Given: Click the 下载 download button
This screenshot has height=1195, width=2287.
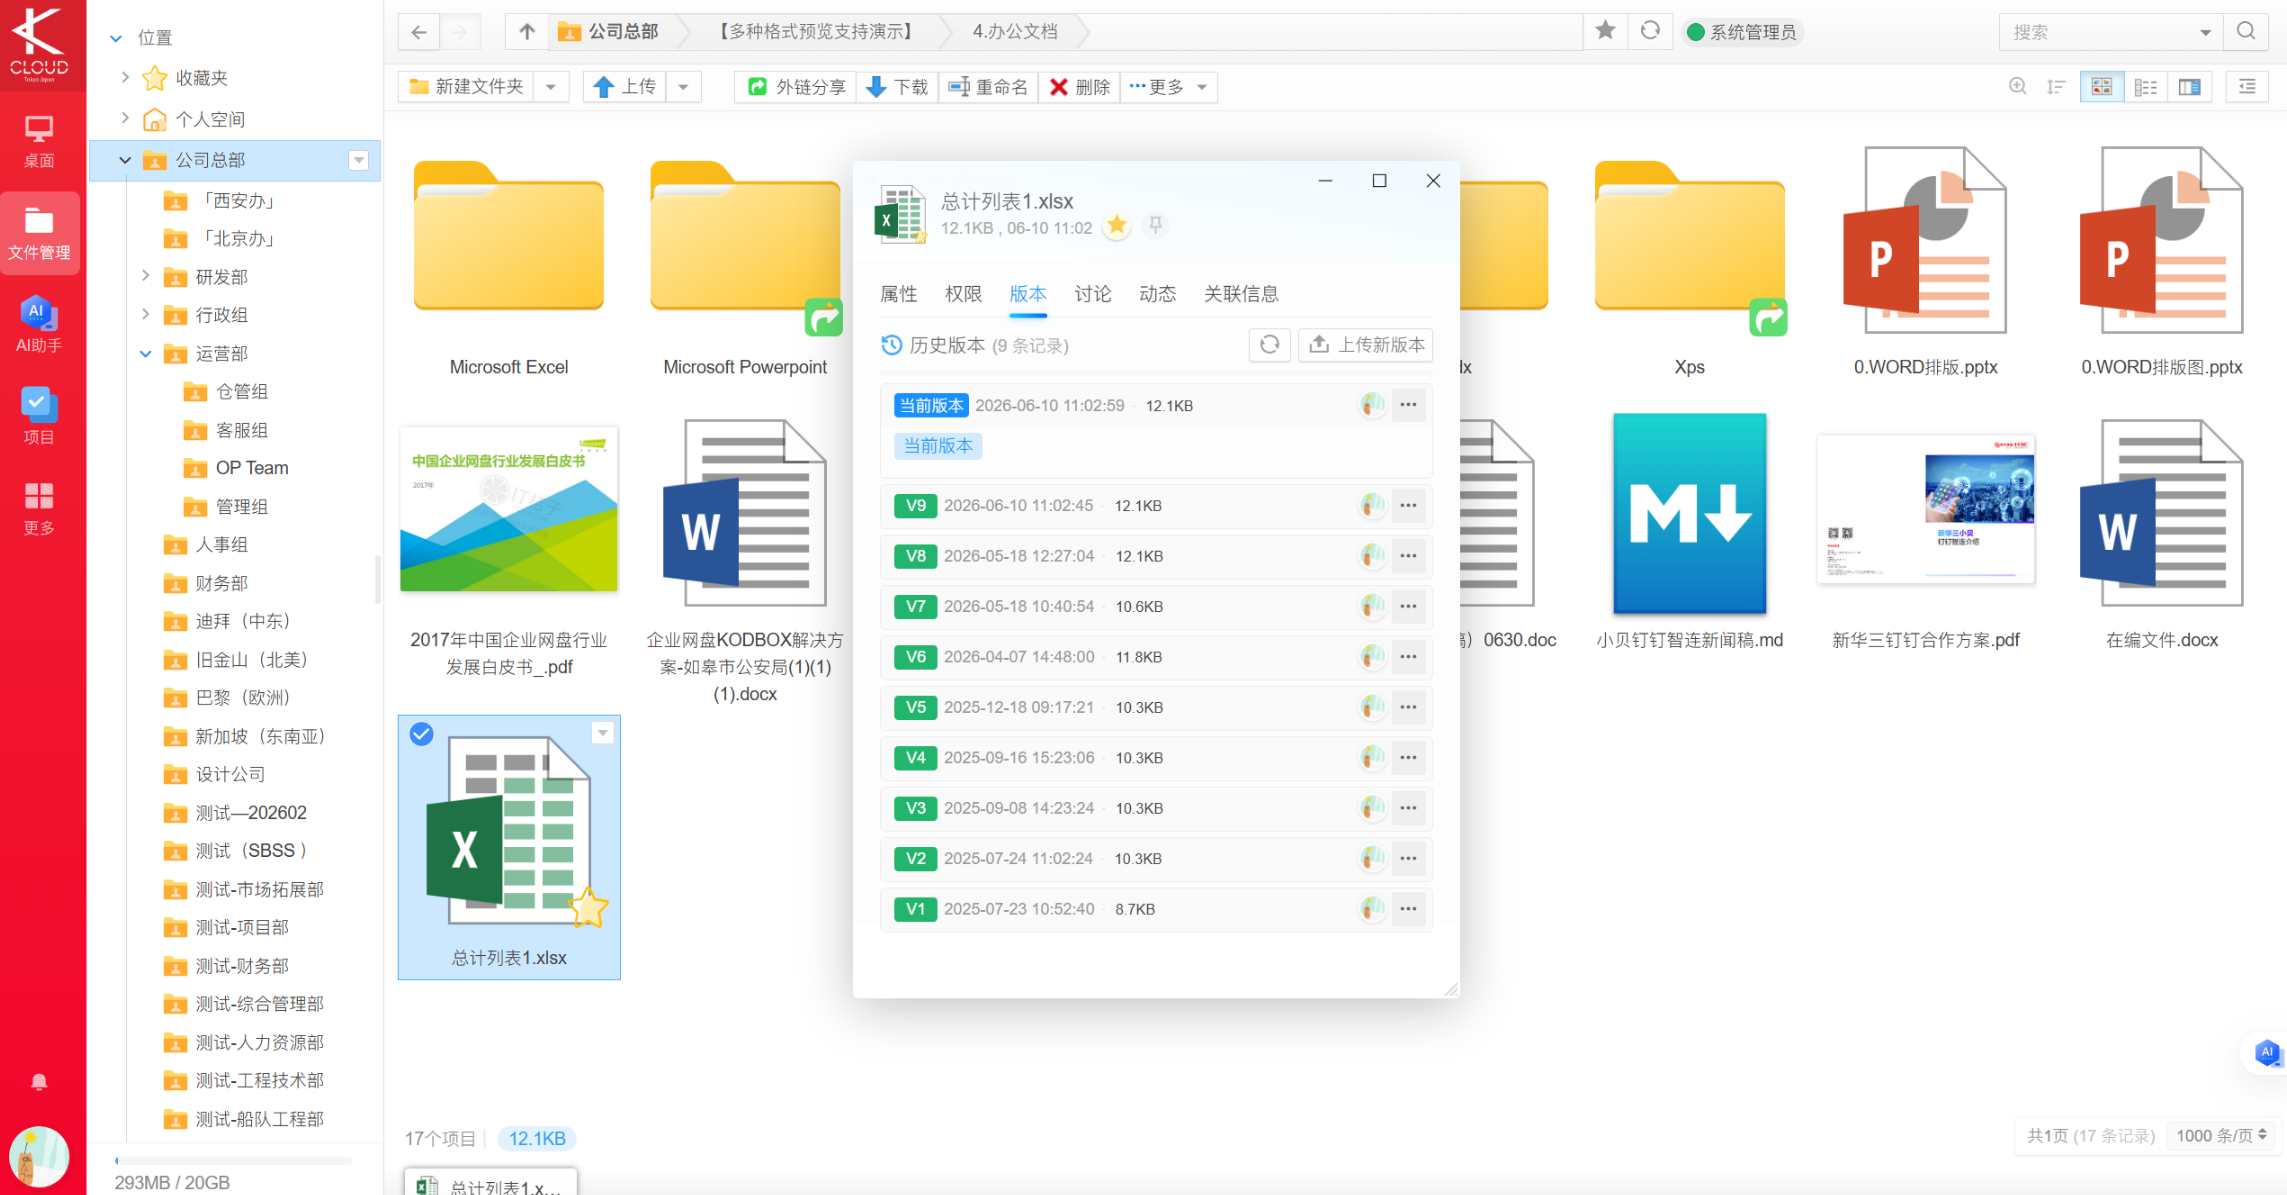Looking at the screenshot, I should point(897,87).
